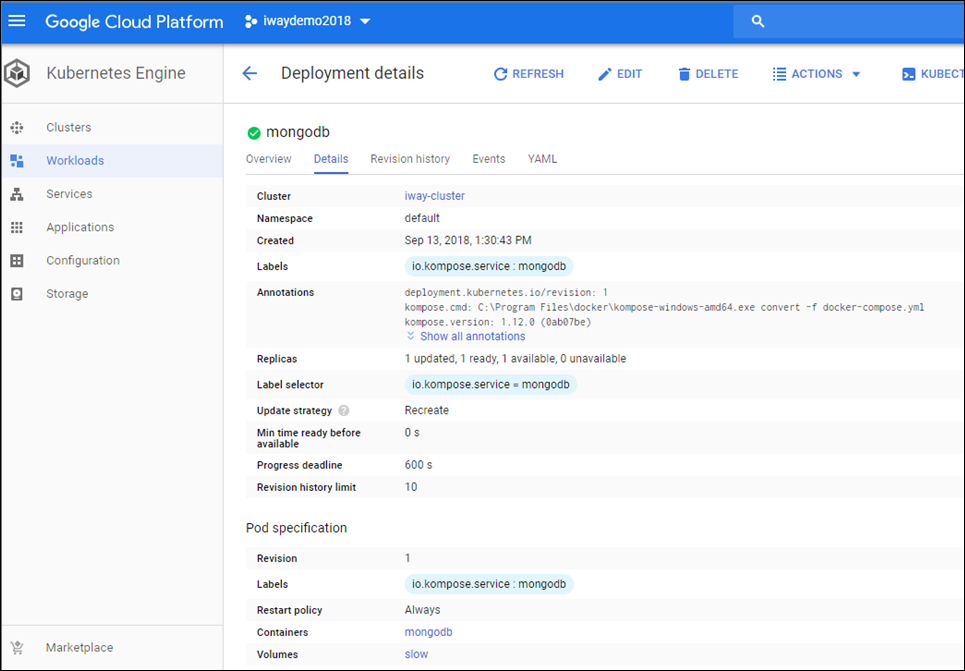
Task: Click the DELETE button
Action: 708,74
